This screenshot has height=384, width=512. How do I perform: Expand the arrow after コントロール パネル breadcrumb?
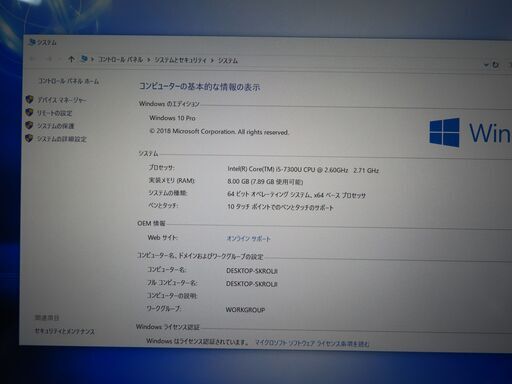click(149, 60)
